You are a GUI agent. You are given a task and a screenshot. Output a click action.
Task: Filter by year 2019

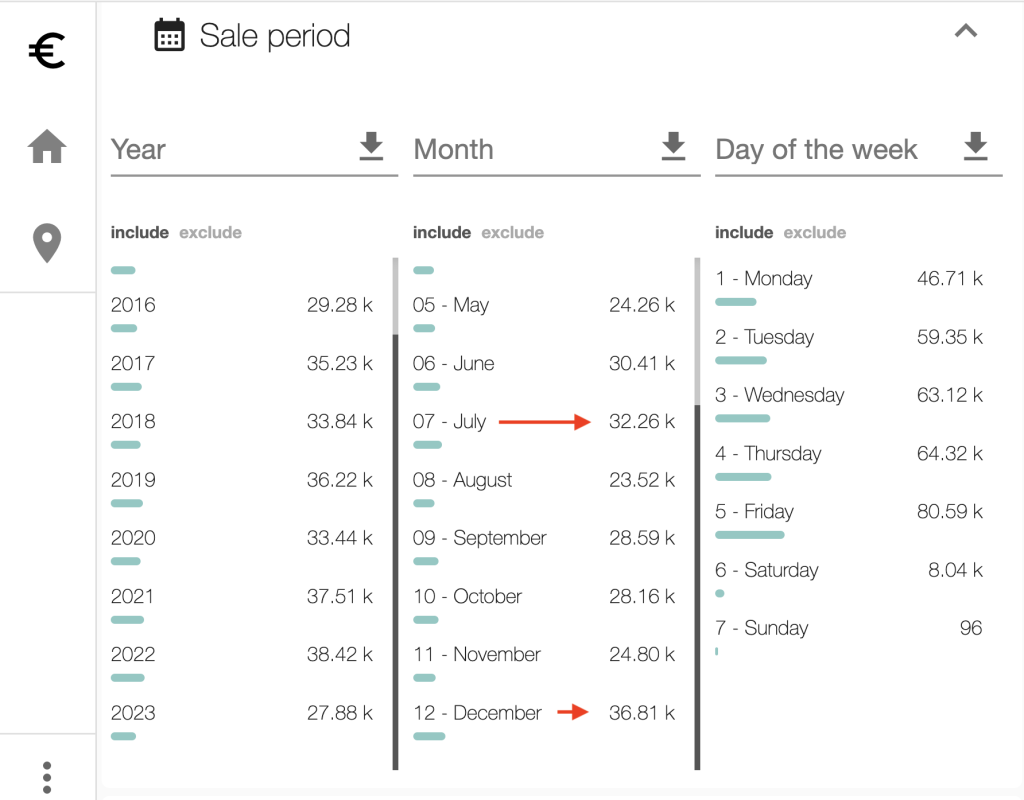click(134, 480)
